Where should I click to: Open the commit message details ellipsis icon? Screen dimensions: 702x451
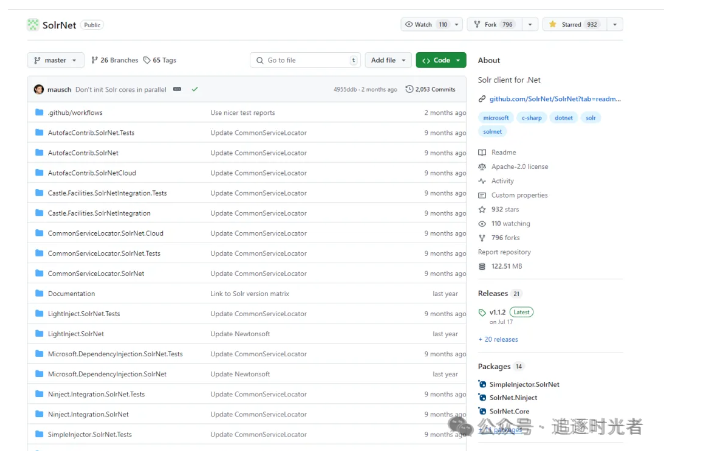pos(177,89)
